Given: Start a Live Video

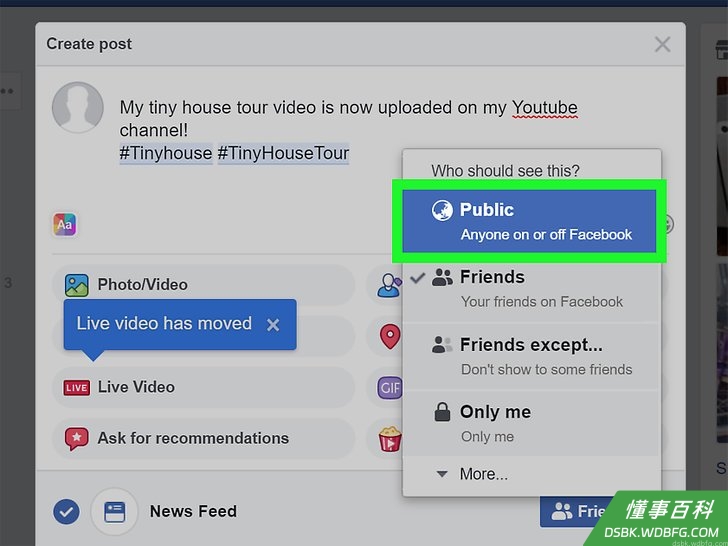Looking at the screenshot, I should click(x=203, y=387).
